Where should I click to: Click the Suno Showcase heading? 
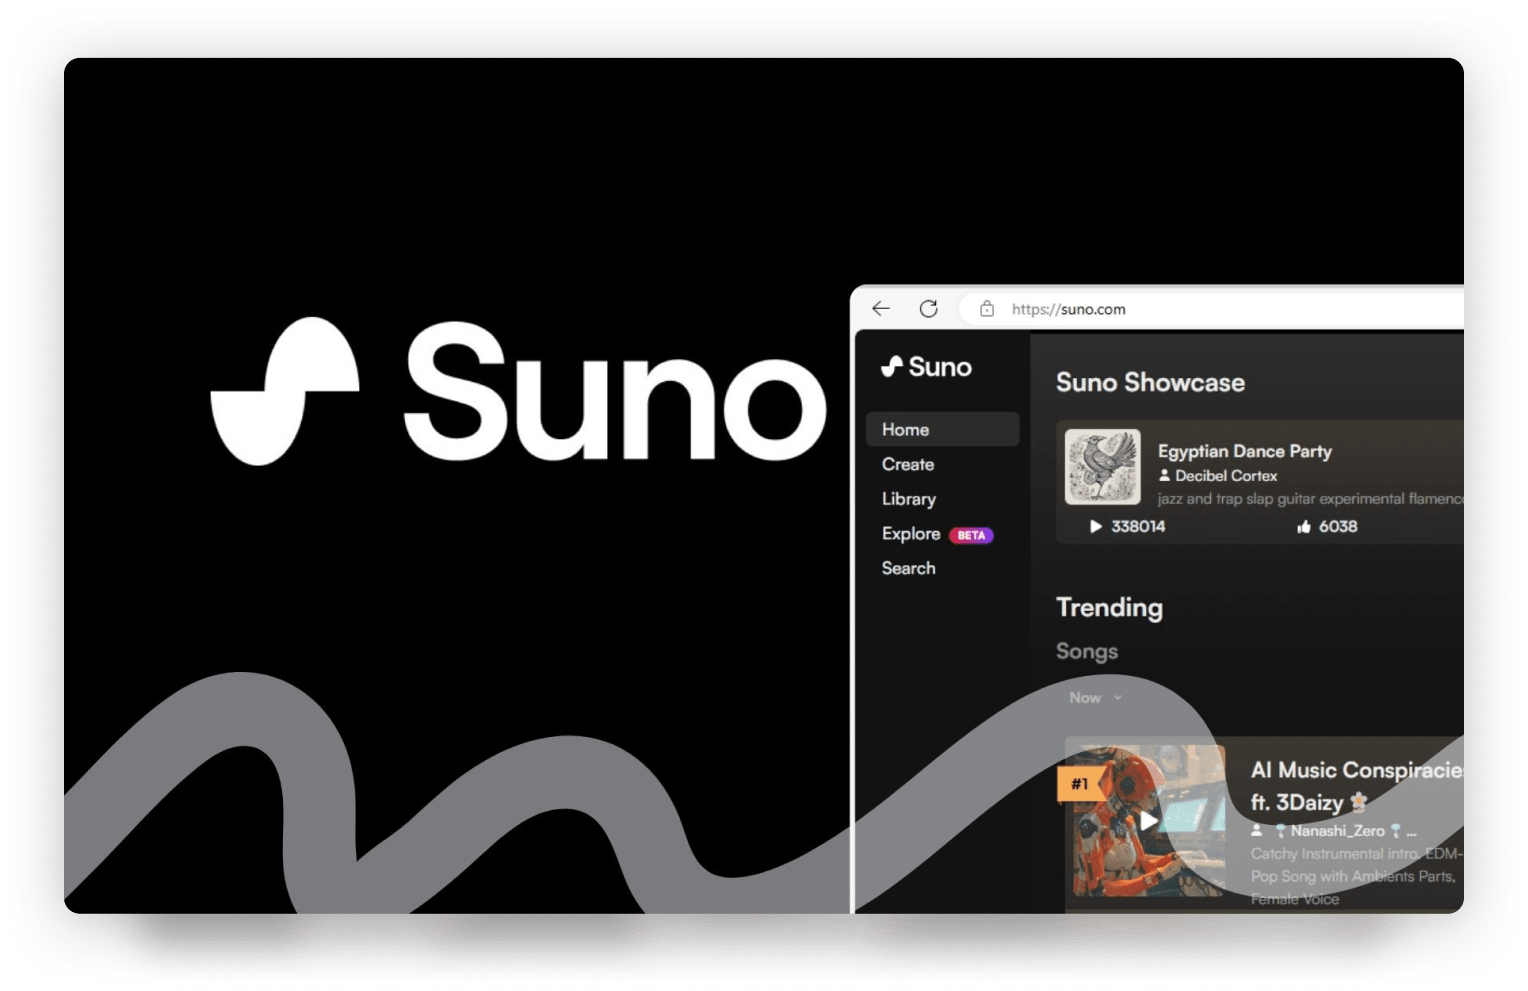(1150, 383)
